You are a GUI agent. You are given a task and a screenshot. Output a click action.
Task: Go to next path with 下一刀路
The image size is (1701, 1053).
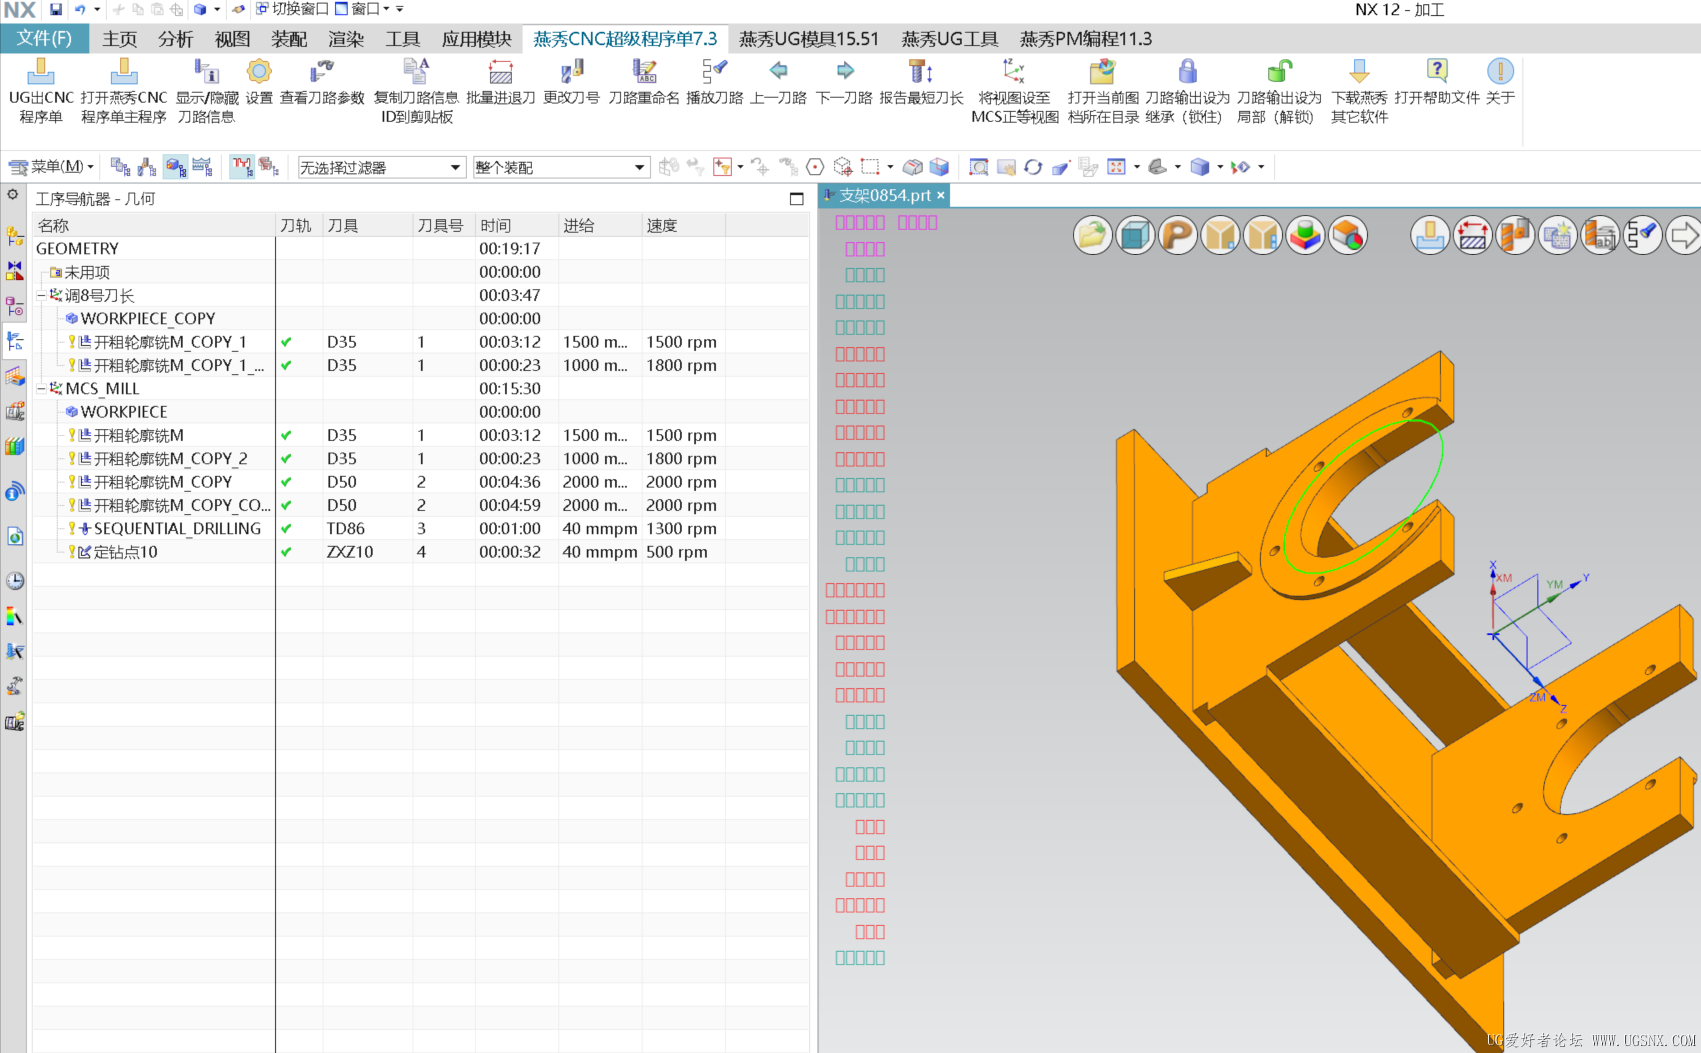(845, 71)
